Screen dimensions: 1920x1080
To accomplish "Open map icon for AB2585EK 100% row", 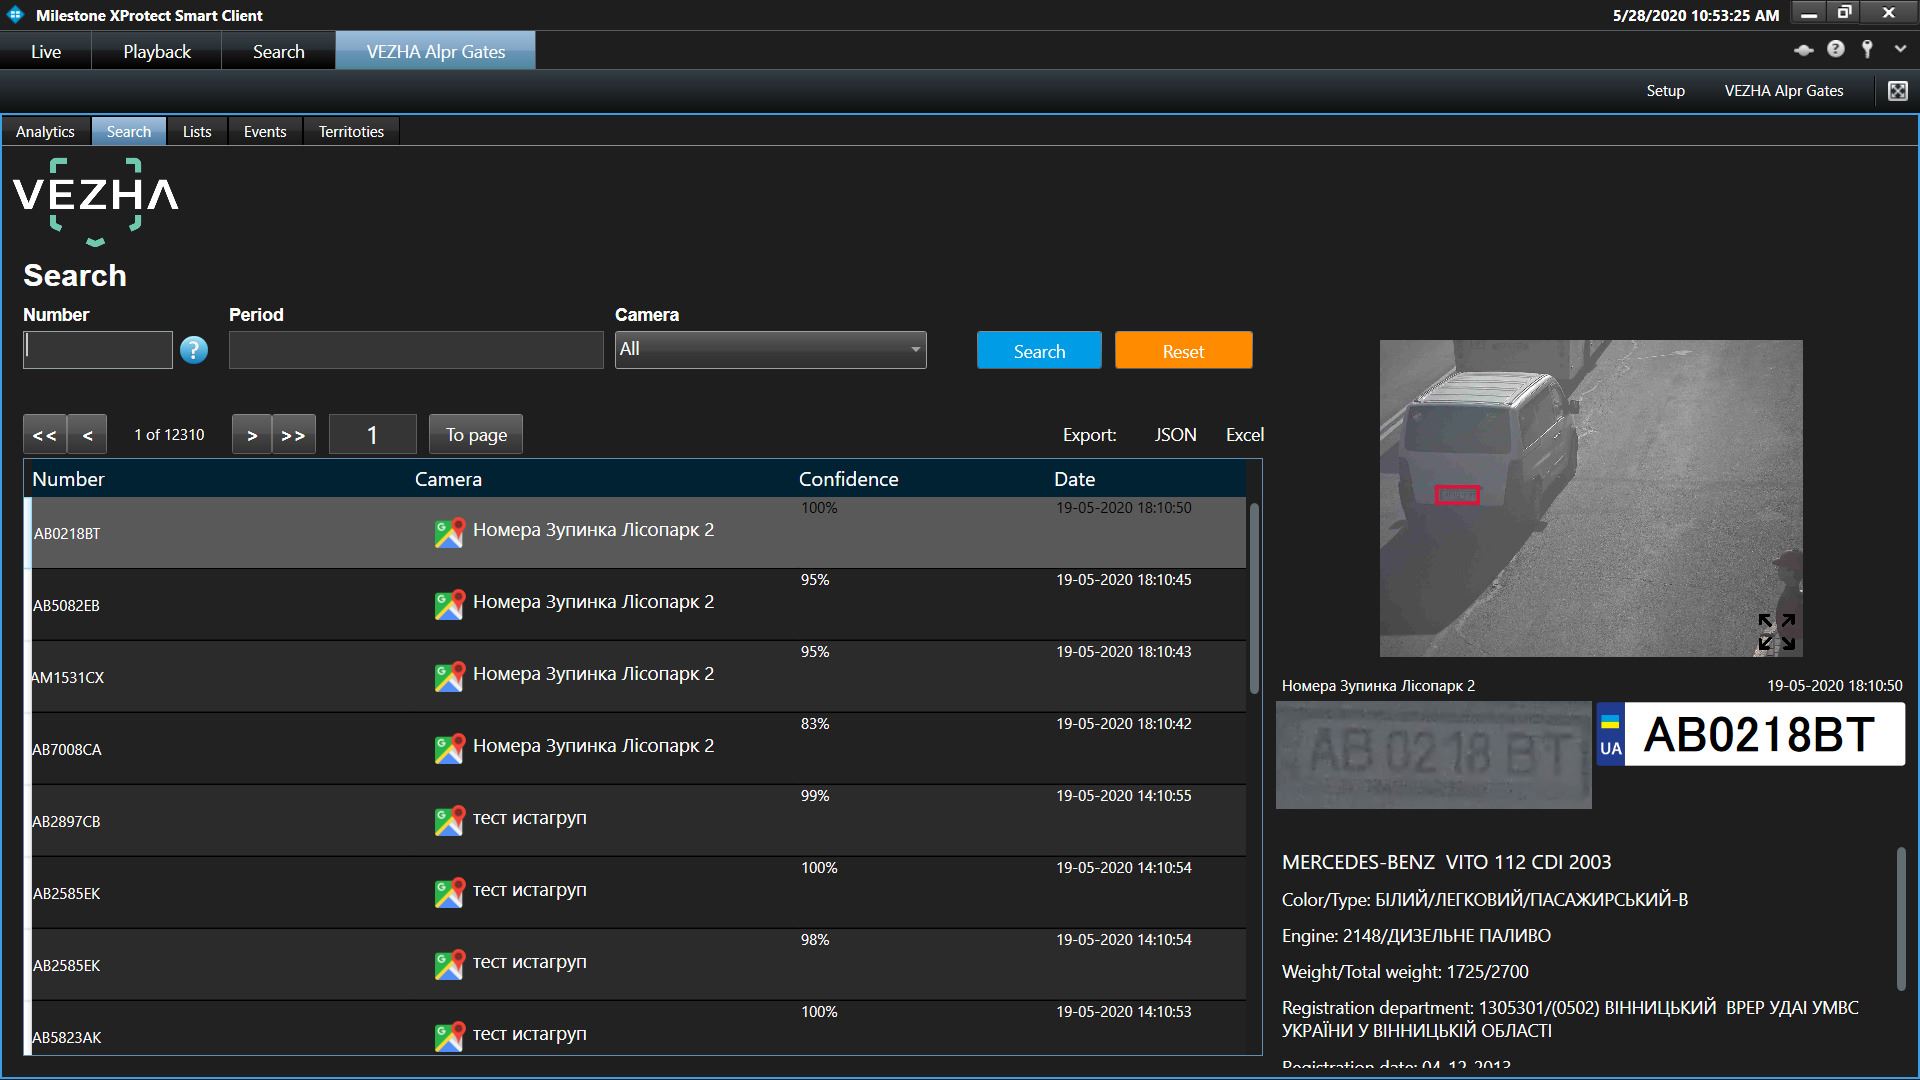I will point(449,892).
